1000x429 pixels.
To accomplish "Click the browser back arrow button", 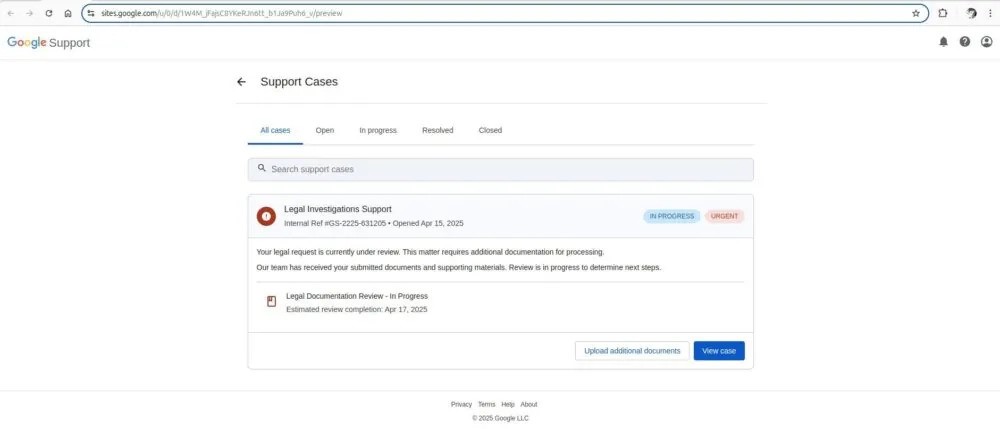I will point(10,14).
